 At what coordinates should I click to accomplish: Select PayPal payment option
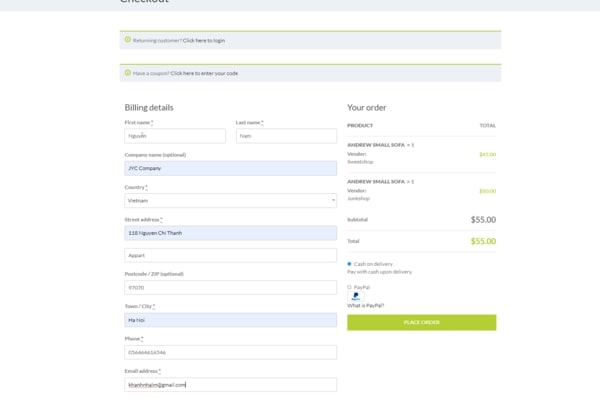click(349, 287)
